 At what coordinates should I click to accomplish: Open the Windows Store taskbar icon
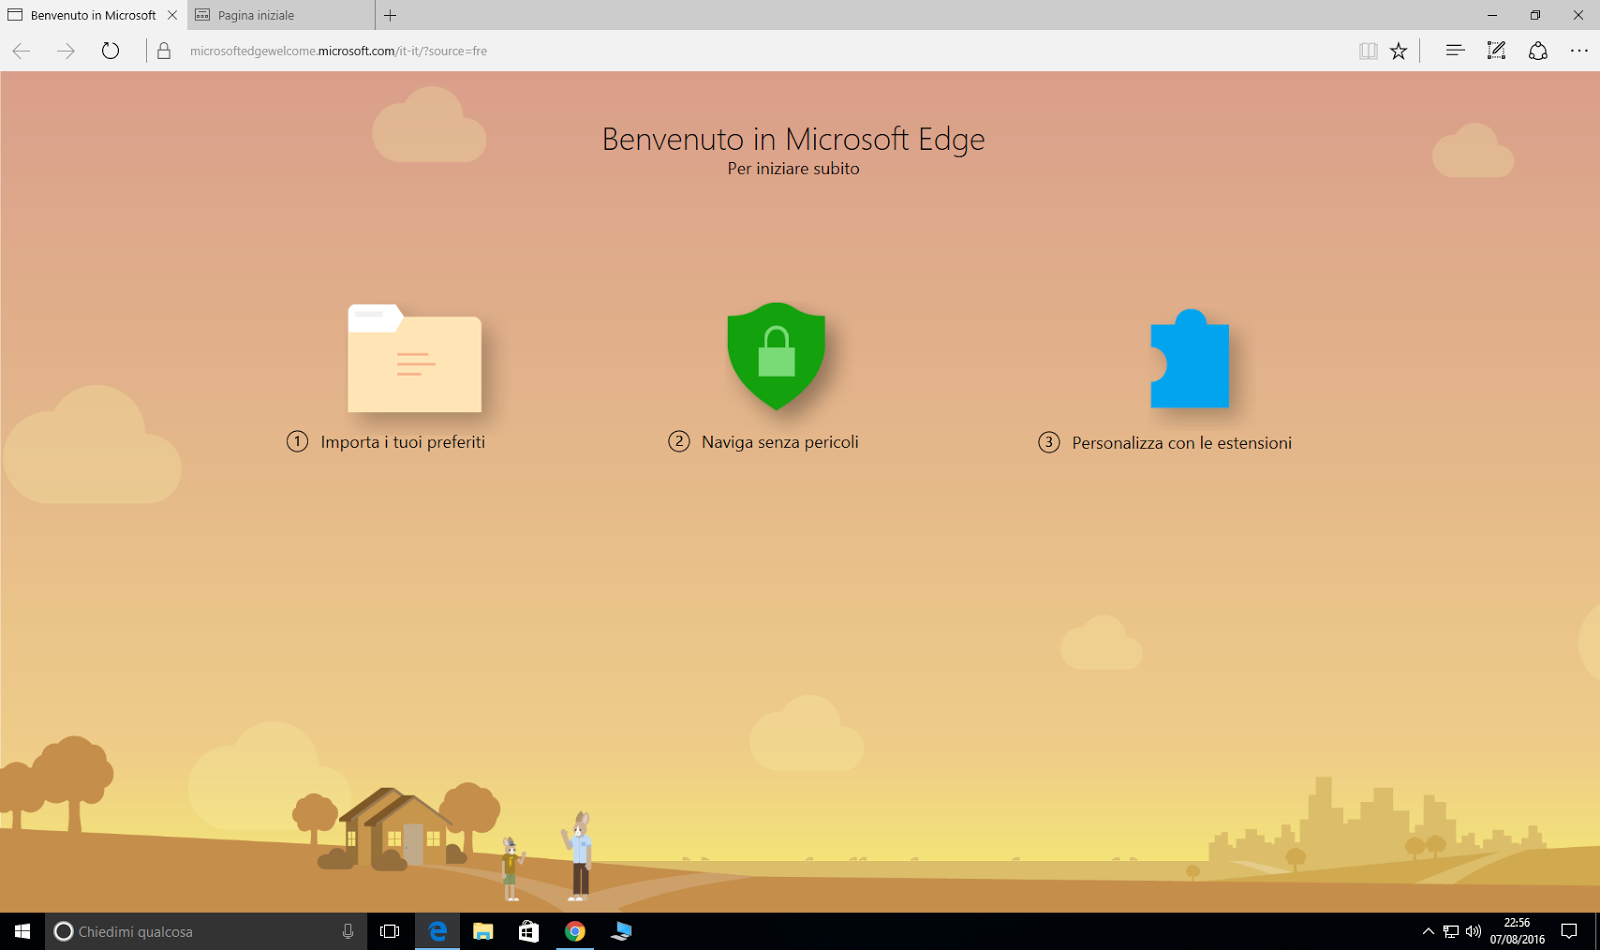[x=529, y=931]
